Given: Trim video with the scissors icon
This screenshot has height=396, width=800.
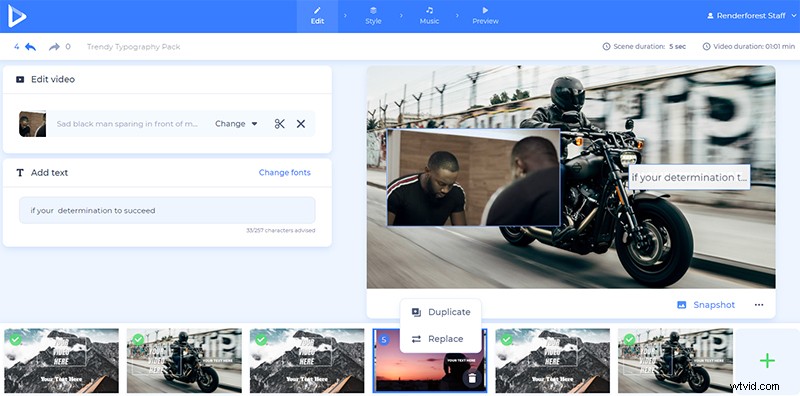Looking at the screenshot, I should tap(280, 124).
